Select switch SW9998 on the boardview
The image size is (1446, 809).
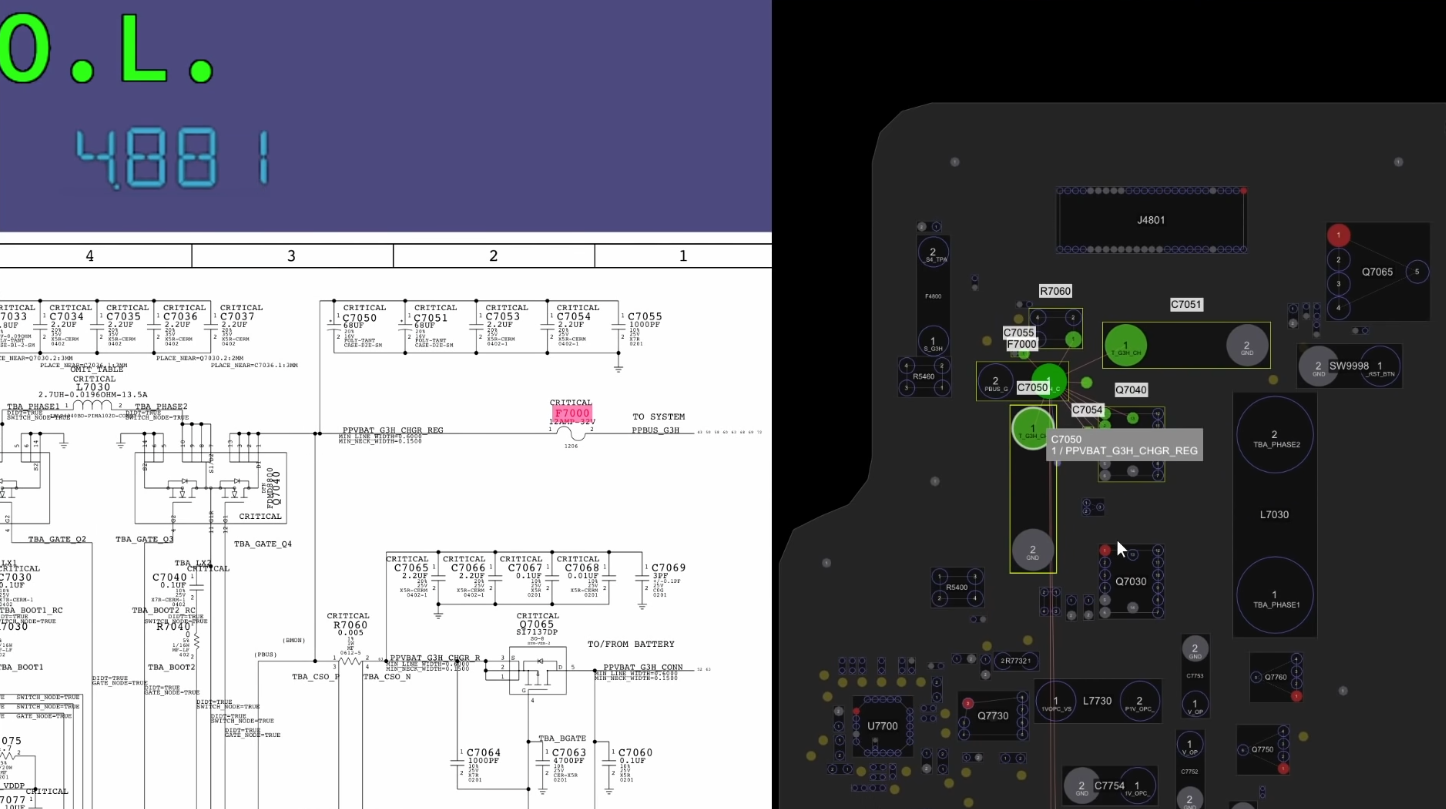pos(1349,366)
